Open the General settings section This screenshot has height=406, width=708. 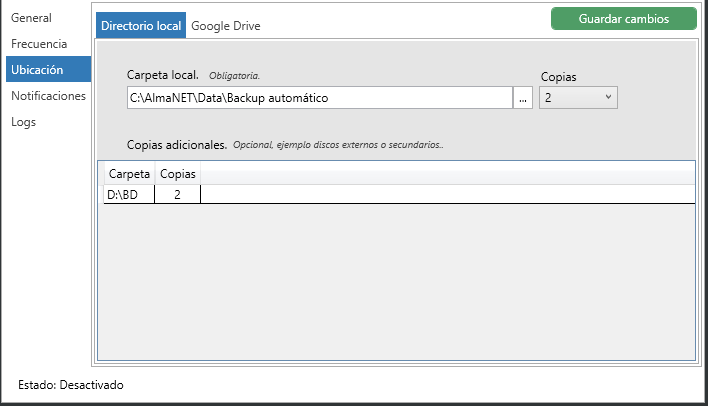pos(31,18)
